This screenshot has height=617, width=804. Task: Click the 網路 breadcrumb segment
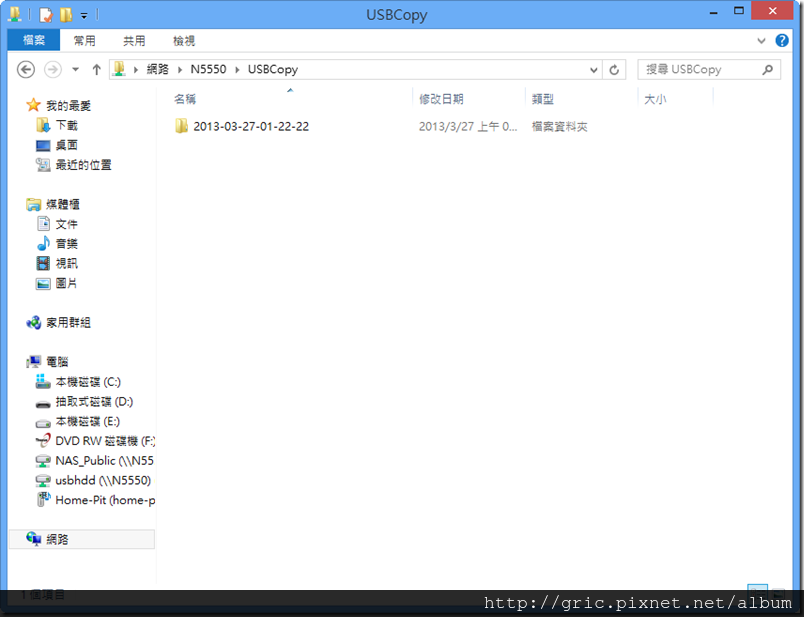157,69
